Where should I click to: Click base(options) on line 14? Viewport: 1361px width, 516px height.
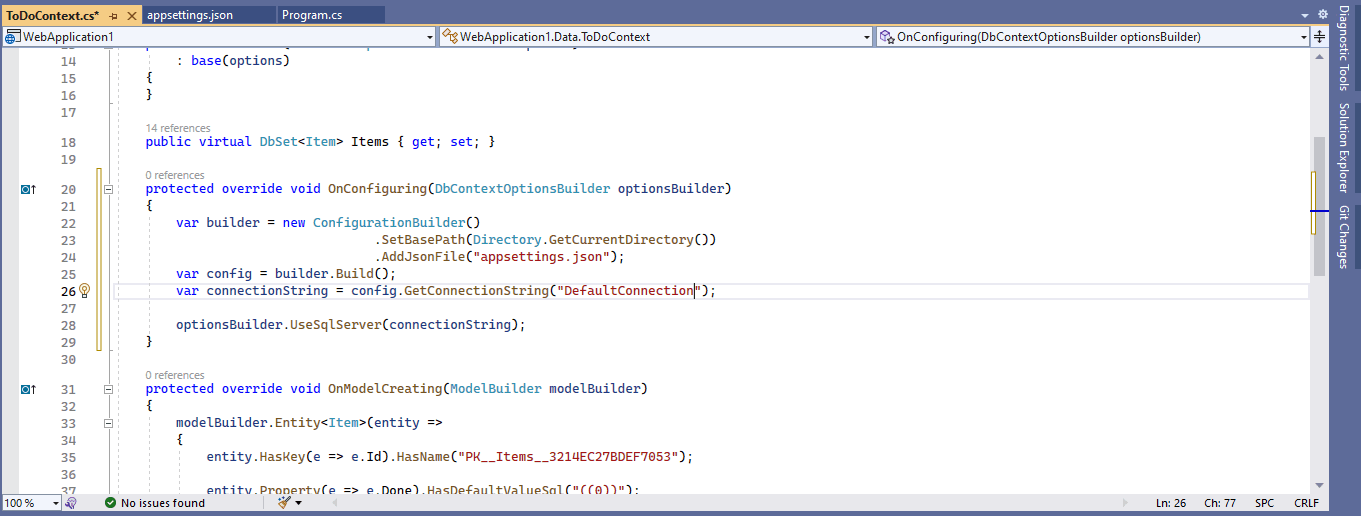click(240, 61)
